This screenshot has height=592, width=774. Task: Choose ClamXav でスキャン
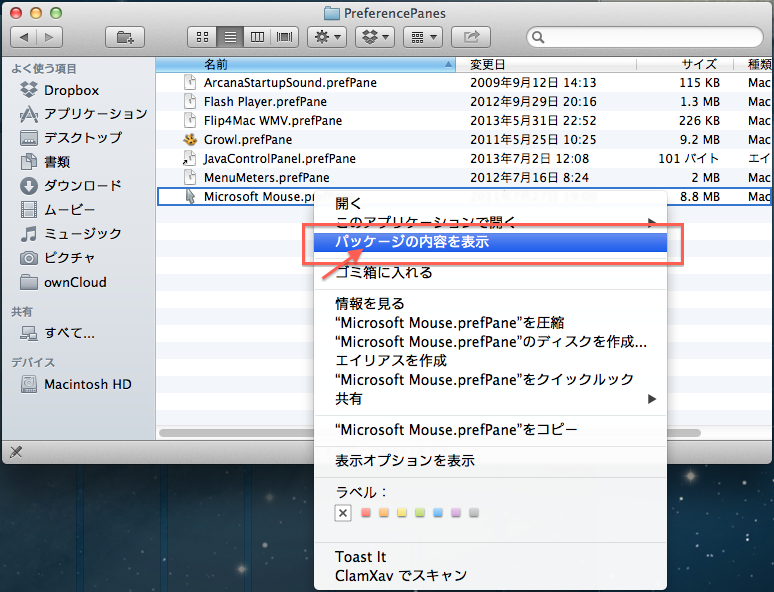click(x=490, y=576)
